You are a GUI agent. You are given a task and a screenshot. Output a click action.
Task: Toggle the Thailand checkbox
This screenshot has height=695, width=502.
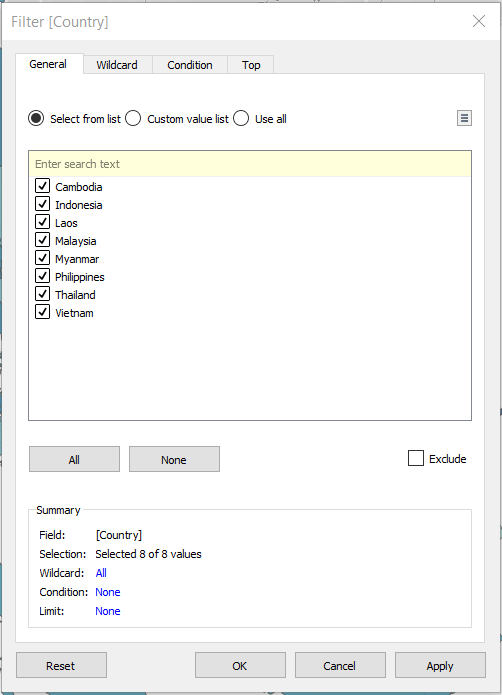pyautogui.click(x=43, y=294)
